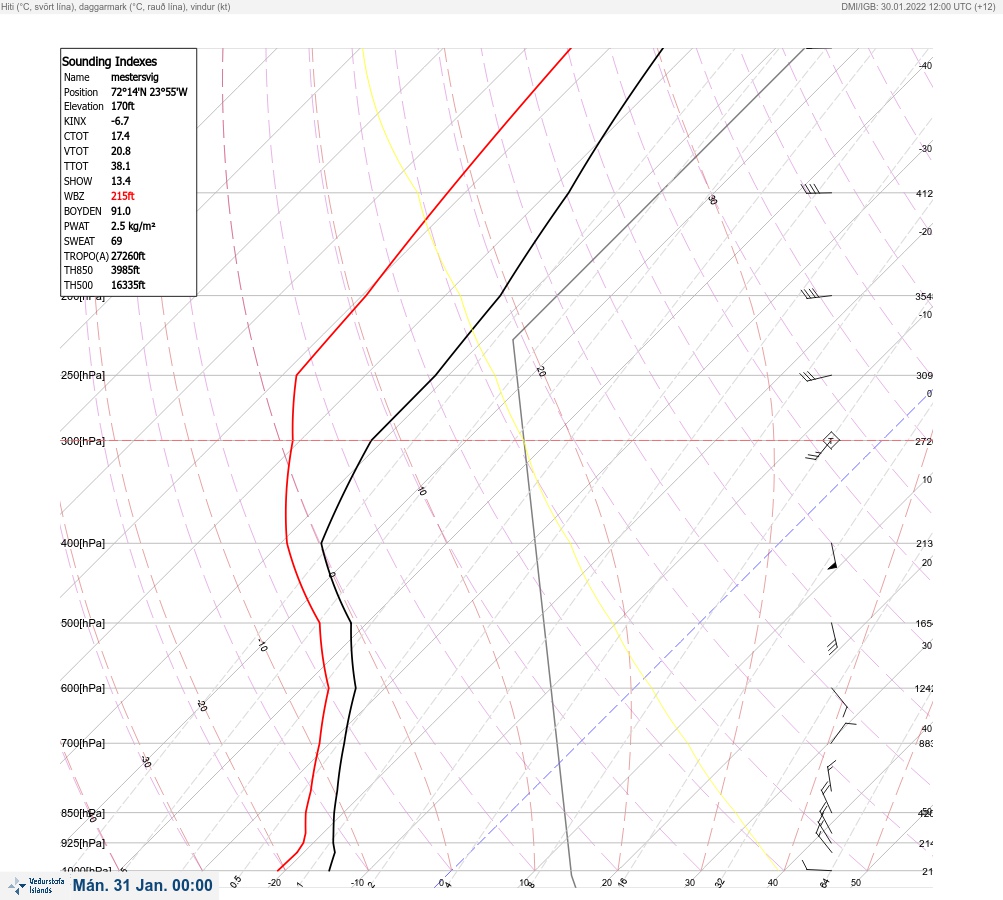Image resolution: width=1003 pixels, height=900 pixels.
Task: Click the PWAT value 2.5 kg/m²
Action: pos(133,226)
